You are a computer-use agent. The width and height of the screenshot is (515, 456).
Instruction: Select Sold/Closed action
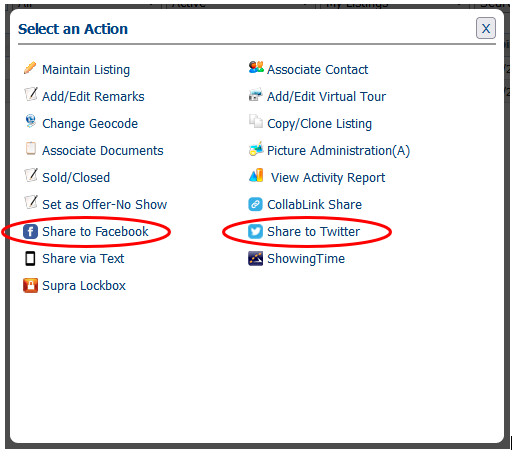(76, 178)
